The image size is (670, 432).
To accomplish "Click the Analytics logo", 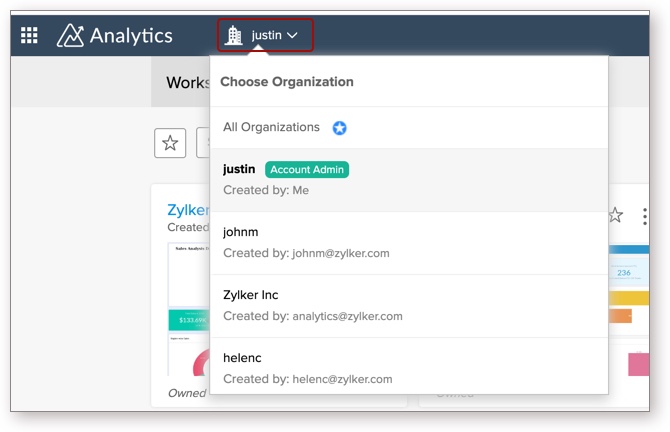I will click(x=115, y=35).
